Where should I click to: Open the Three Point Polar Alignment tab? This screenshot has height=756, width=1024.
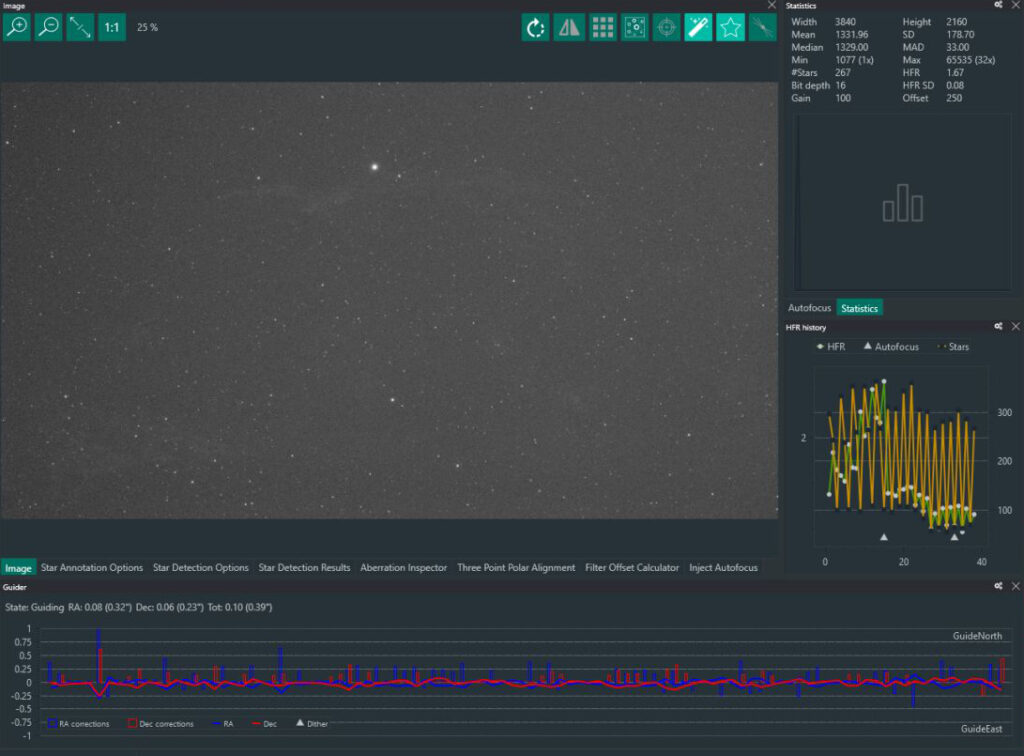click(516, 568)
